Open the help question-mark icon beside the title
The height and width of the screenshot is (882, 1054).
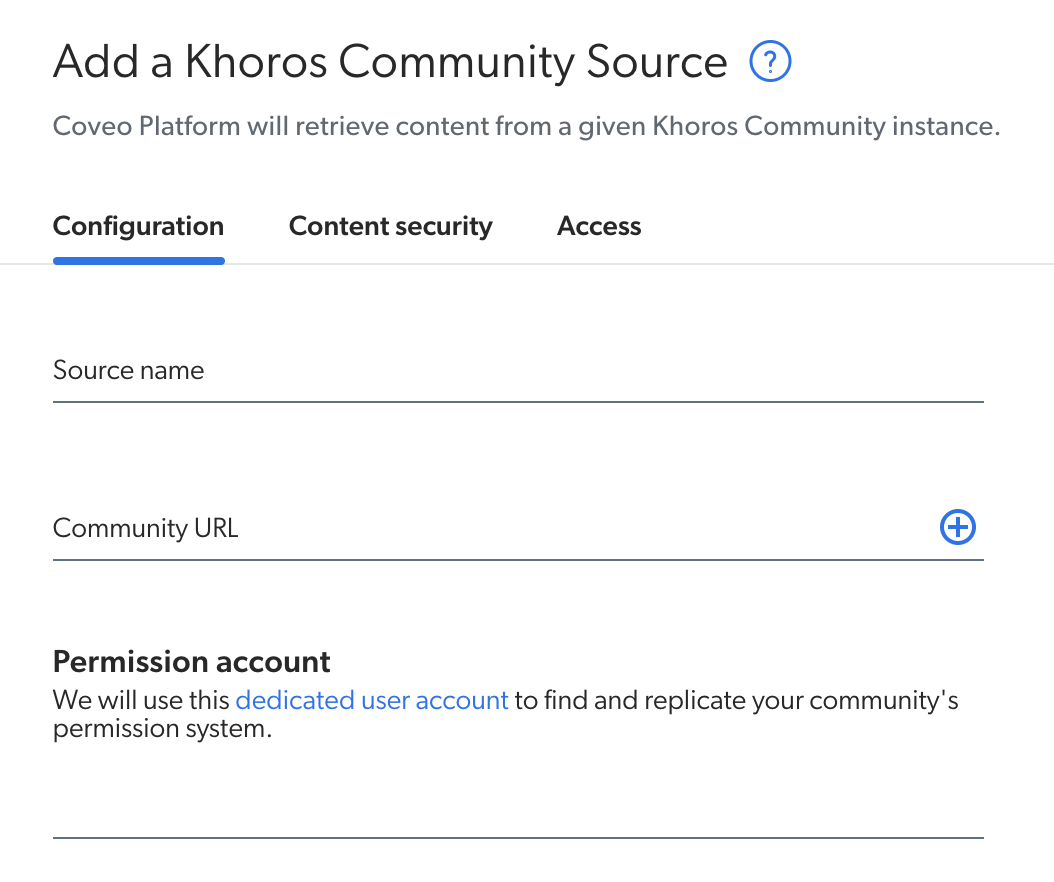pos(770,61)
